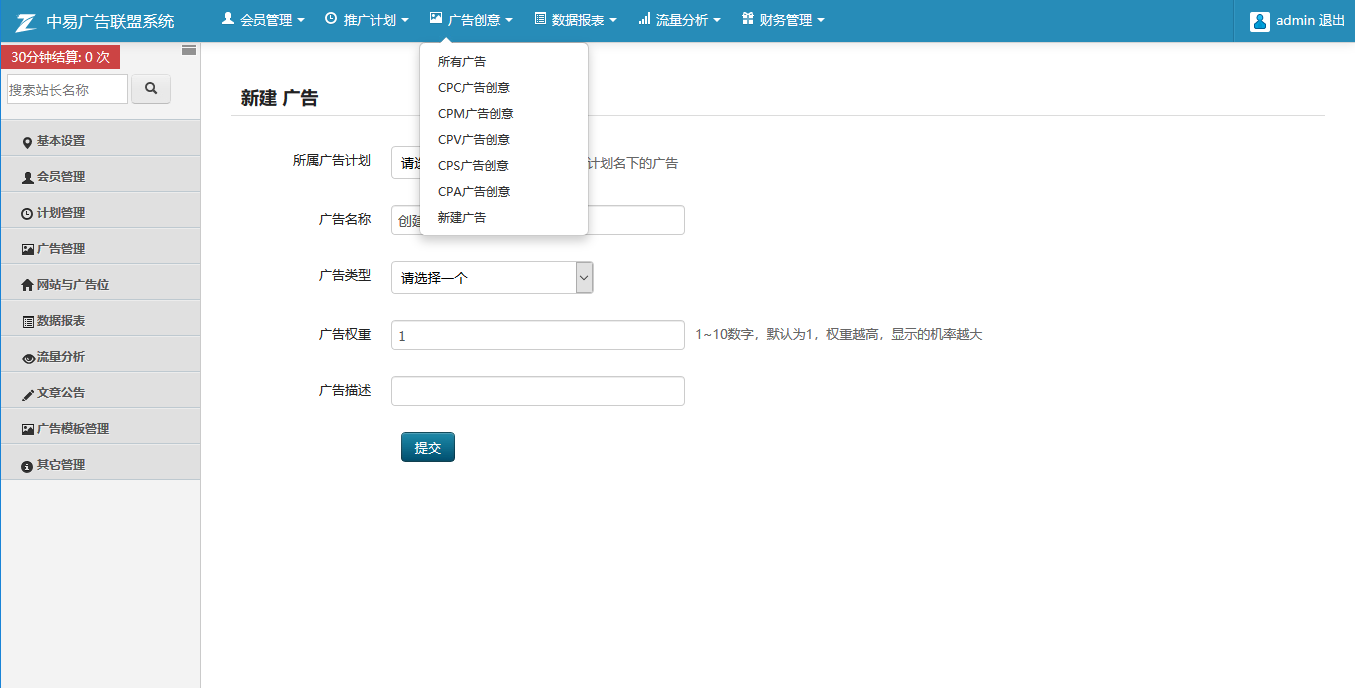
Task: Select 新建广告 menu entry
Action: click(462, 218)
